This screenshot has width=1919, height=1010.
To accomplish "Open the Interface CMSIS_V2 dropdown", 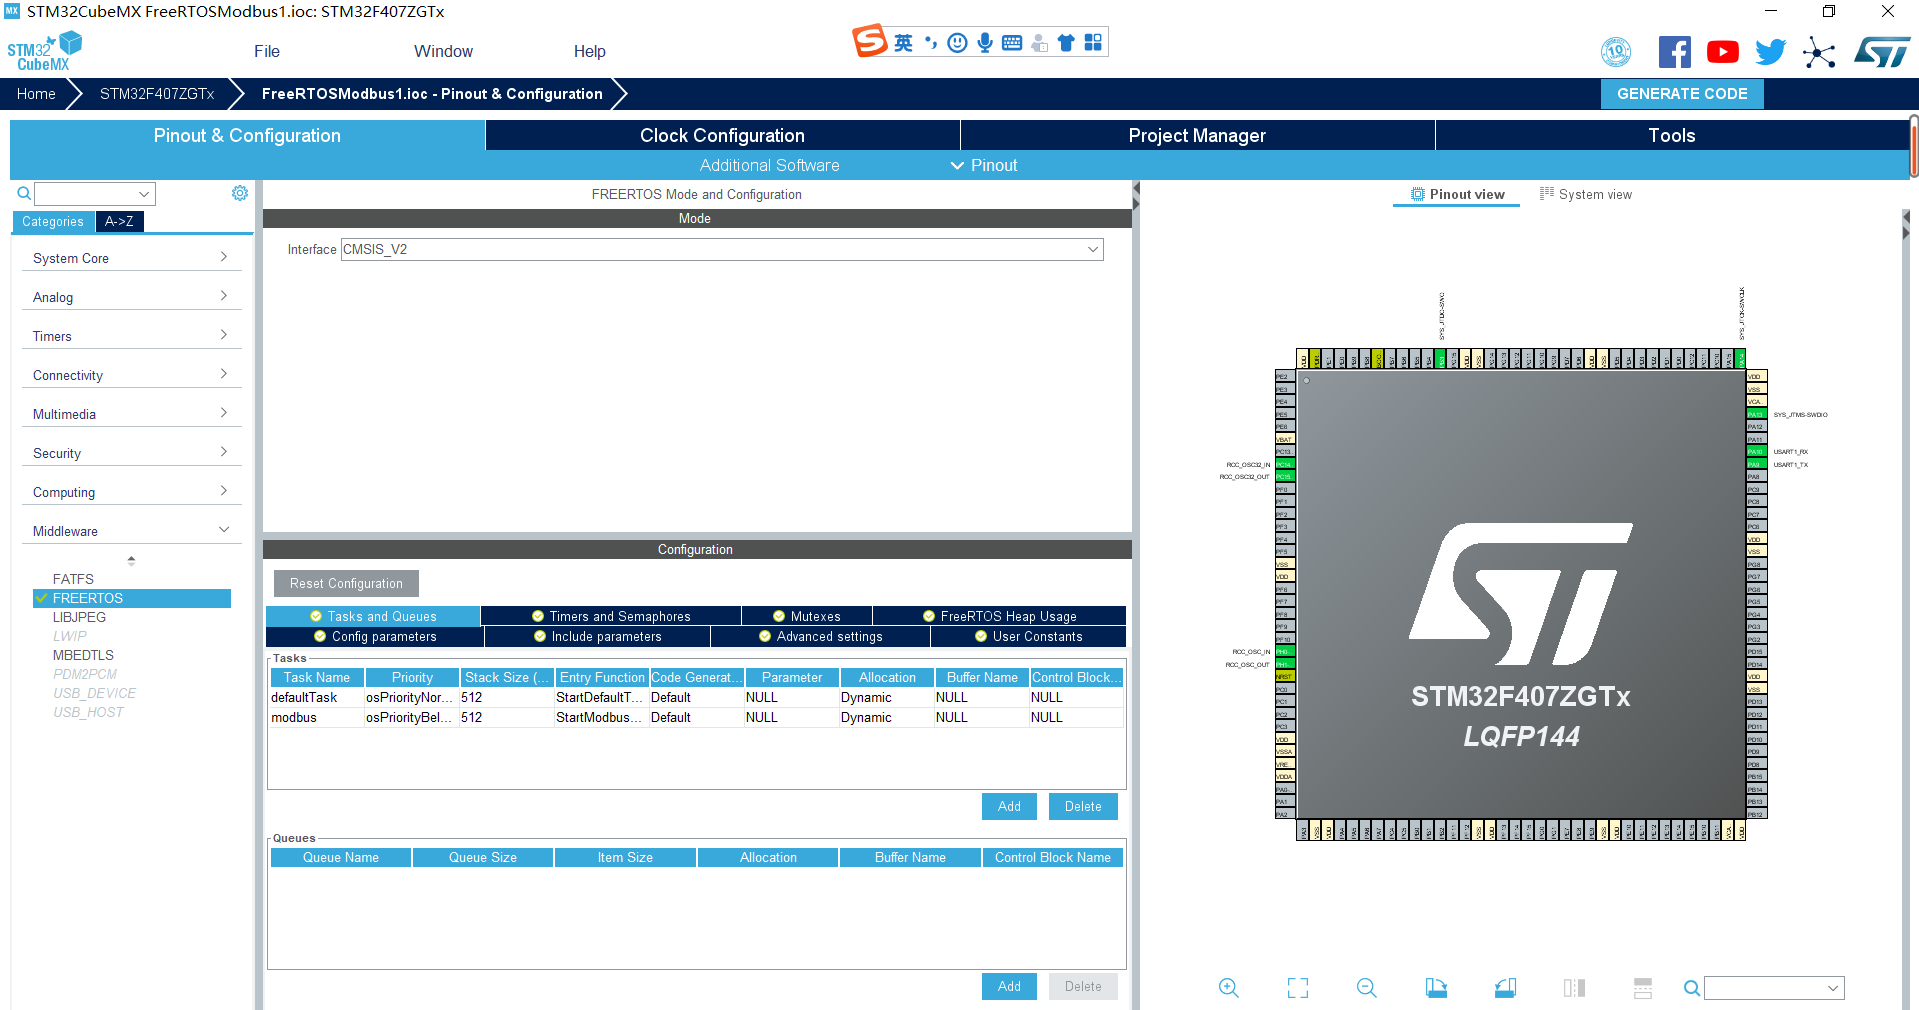I will (x=1092, y=249).
